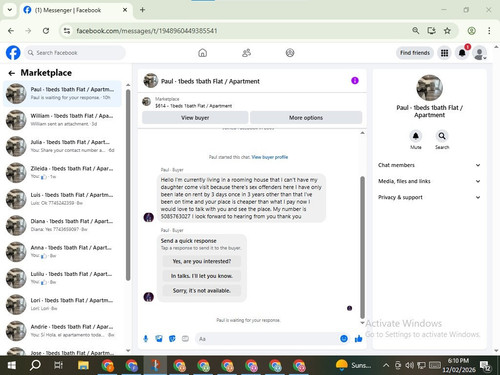Screen dimensions: 500x375
Task: Expand the Chat members section
Action: [429, 165]
